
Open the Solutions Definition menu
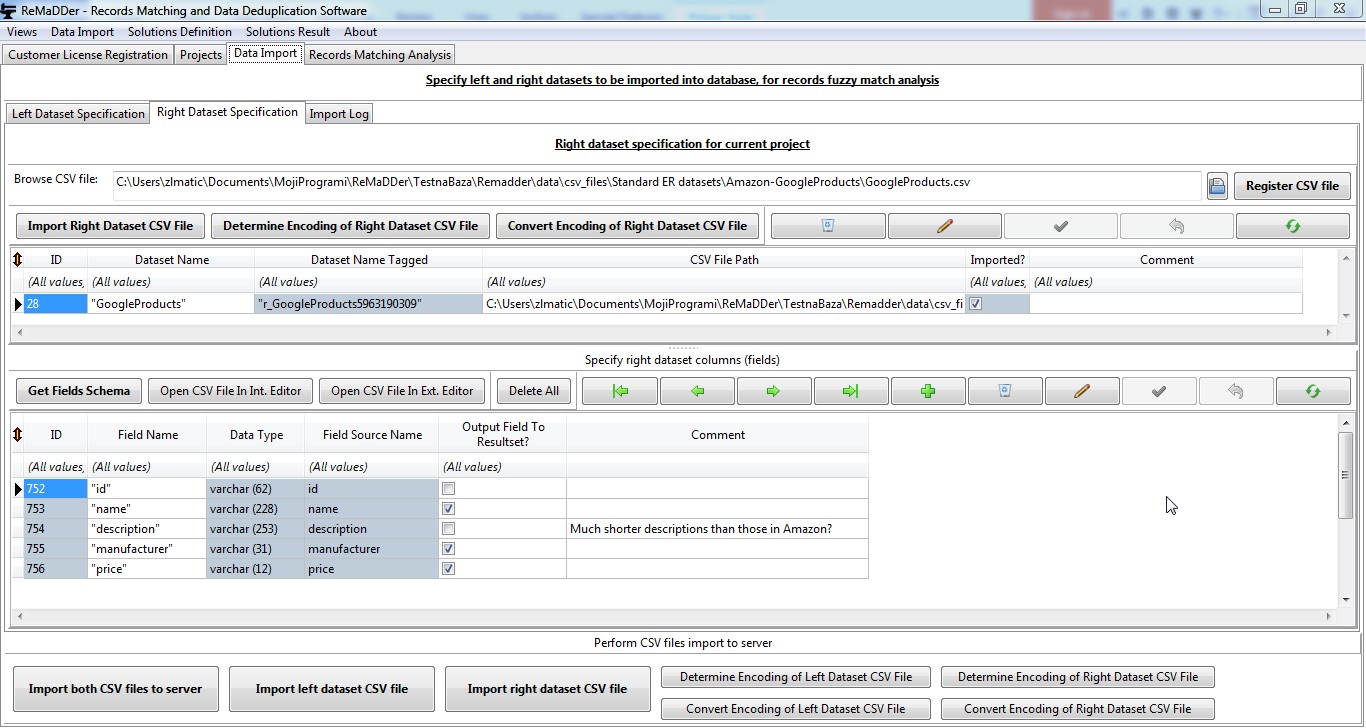click(180, 32)
